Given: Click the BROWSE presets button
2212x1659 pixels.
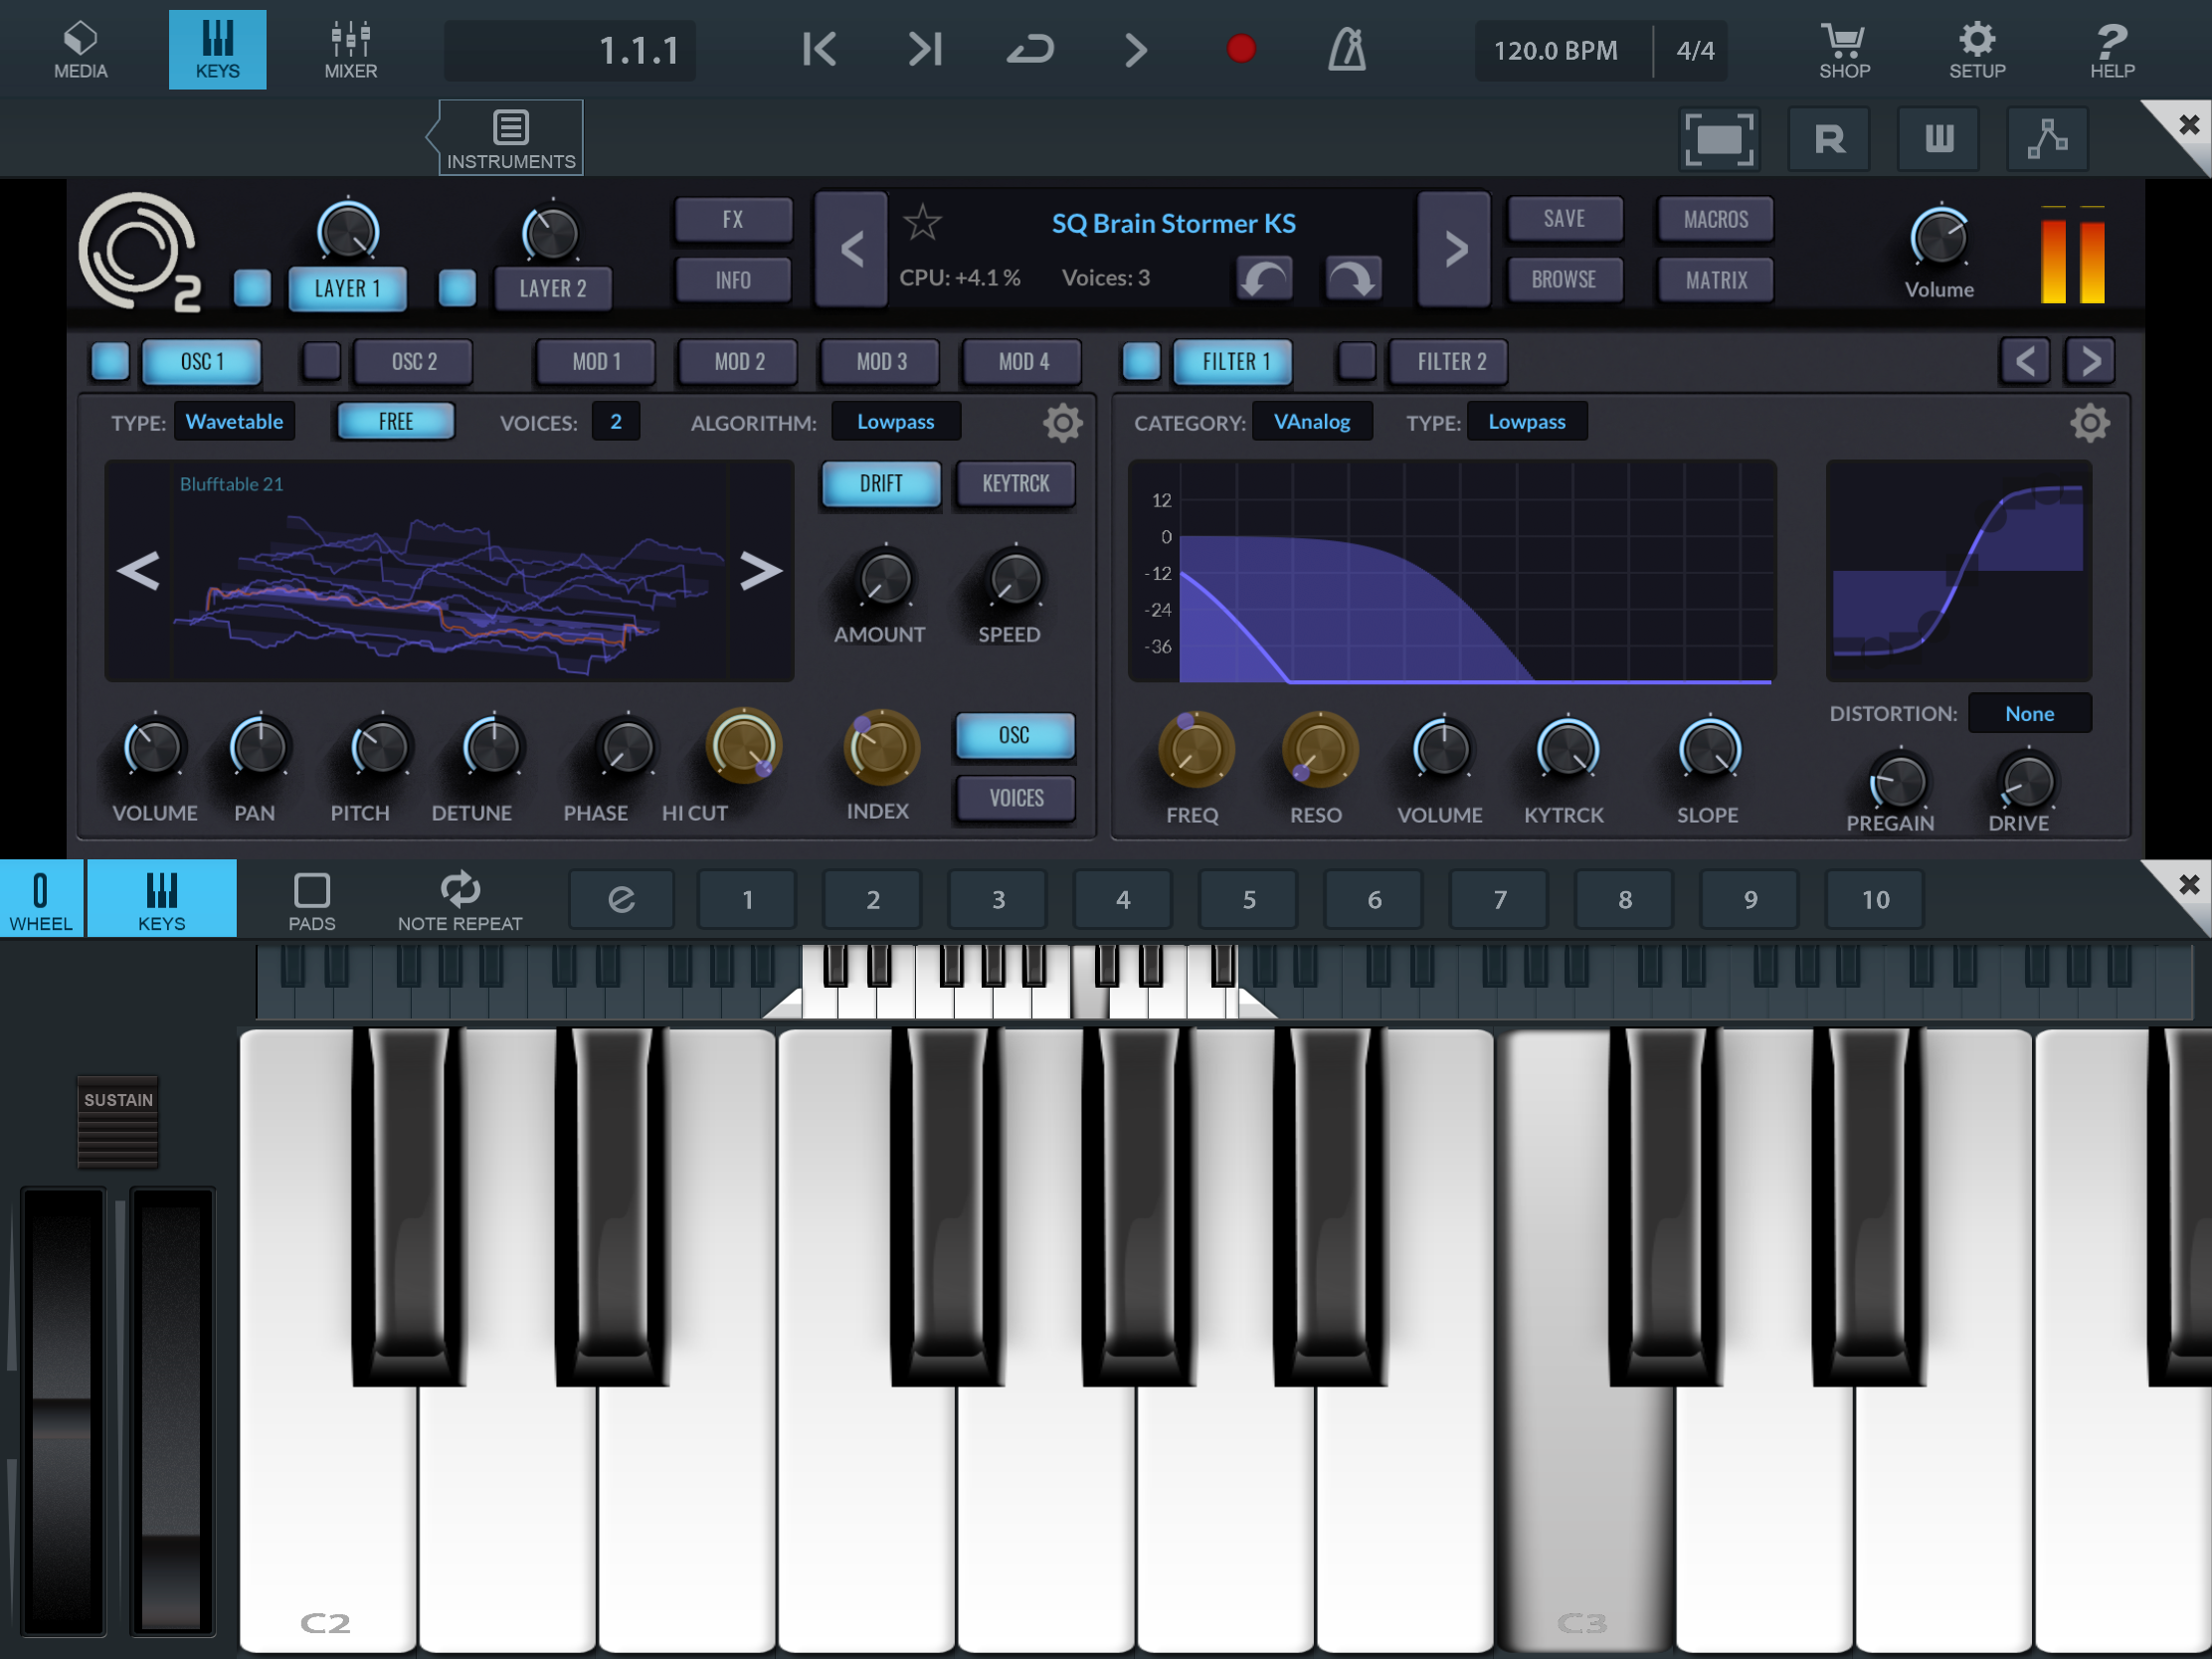Looking at the screenshot, I should 1563,279.
